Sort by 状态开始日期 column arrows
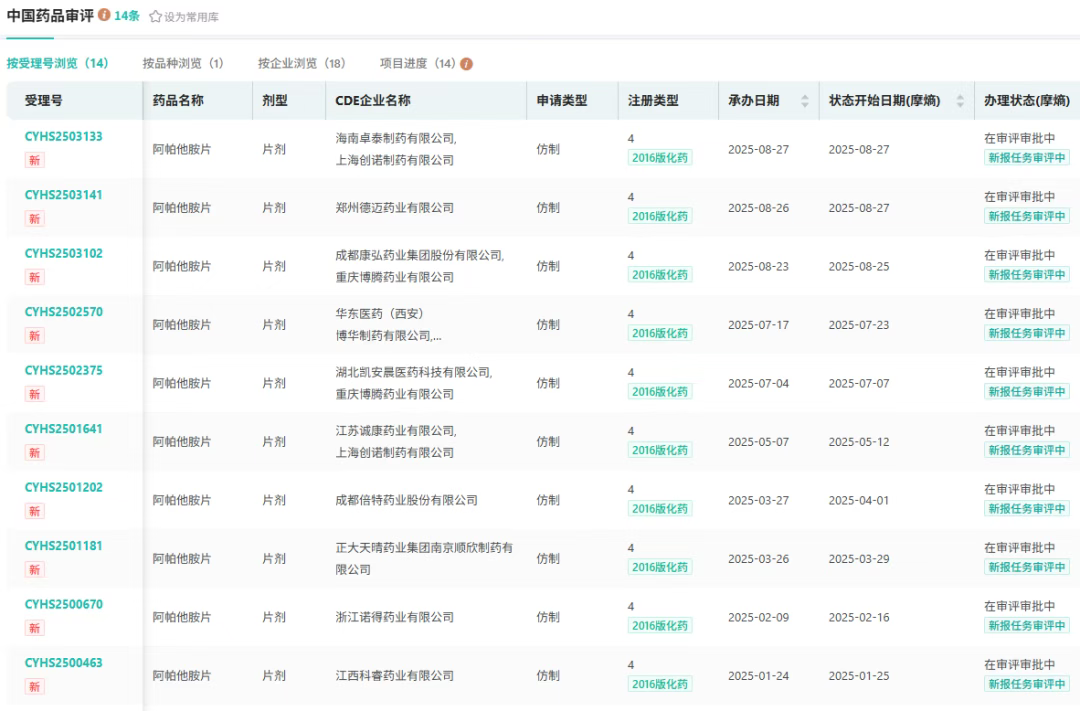 pos(960,101)
